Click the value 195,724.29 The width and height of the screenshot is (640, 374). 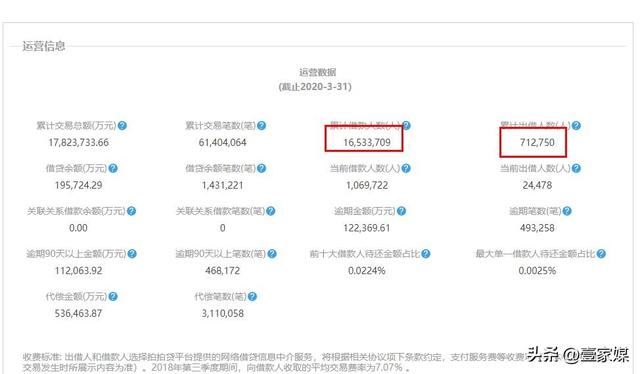point(78,185)
